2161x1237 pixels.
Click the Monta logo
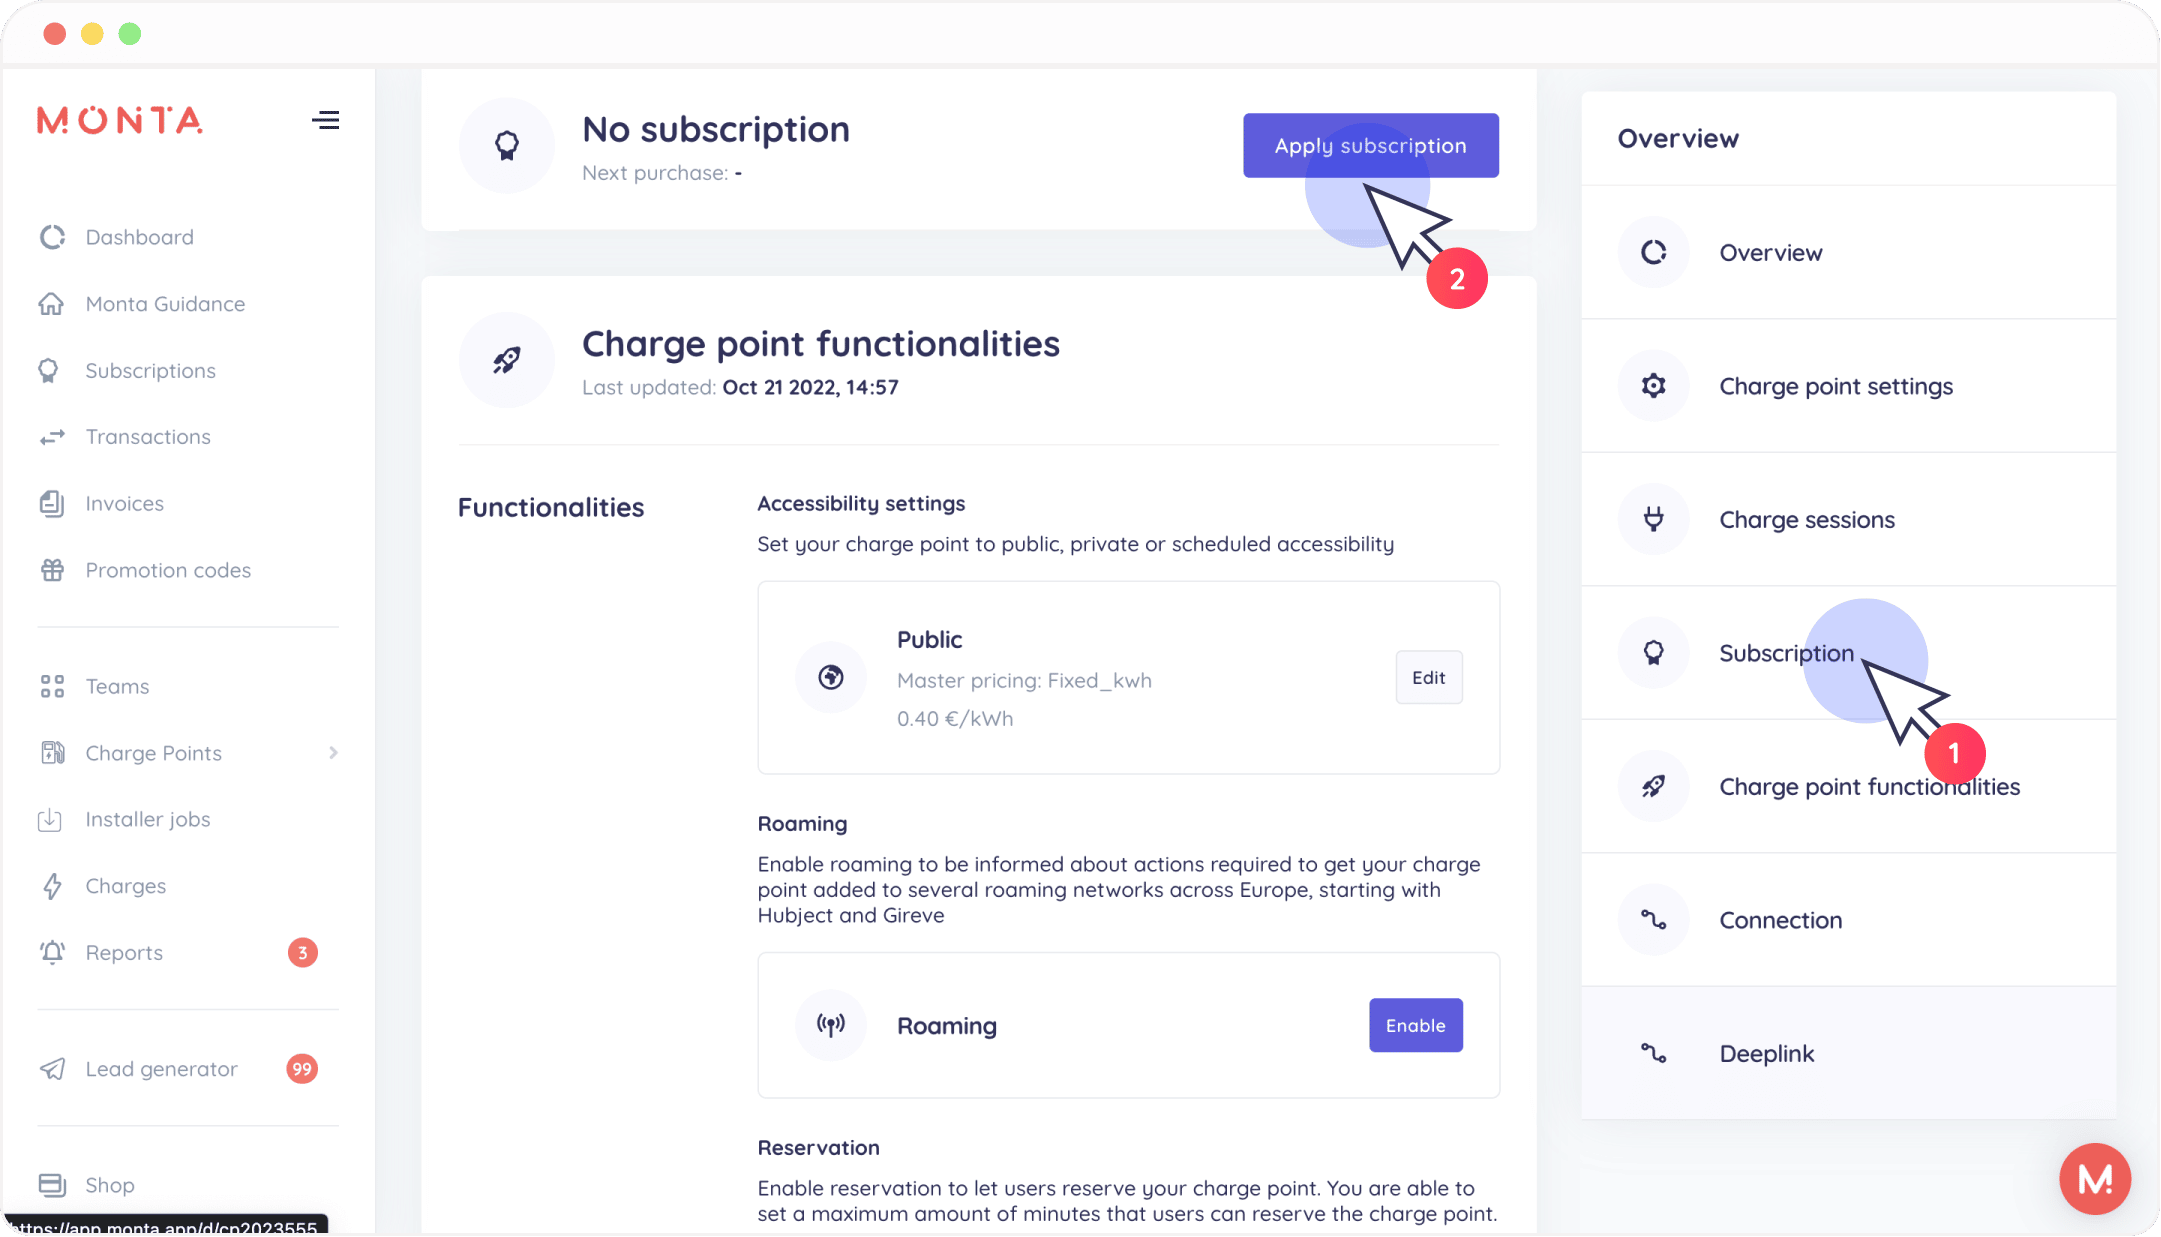(x=120, y=120)
